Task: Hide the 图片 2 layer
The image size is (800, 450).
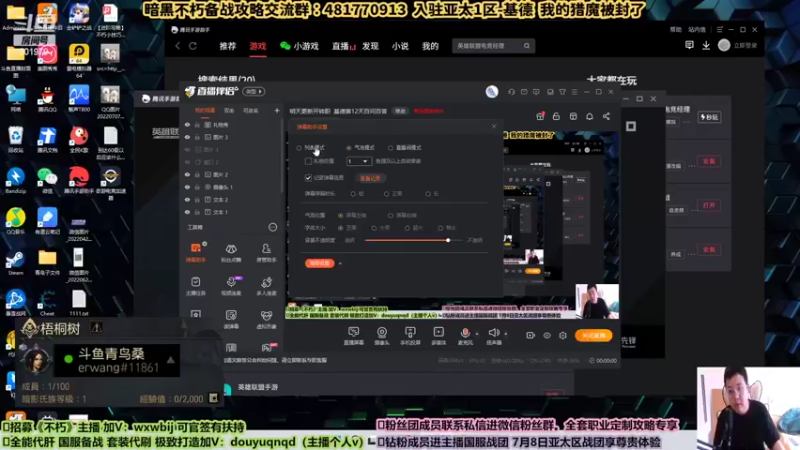Action: coord(187,174)
